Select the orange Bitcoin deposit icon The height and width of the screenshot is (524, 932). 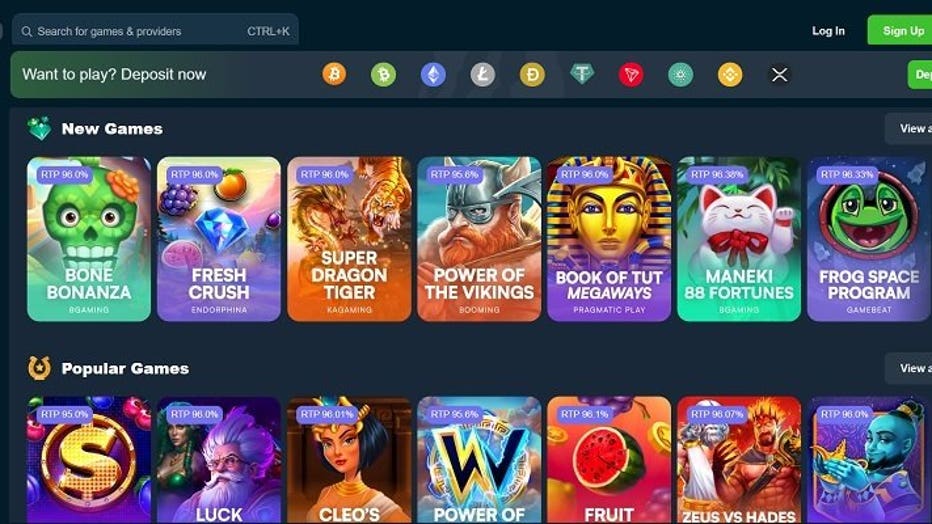[x=334, y=74]
